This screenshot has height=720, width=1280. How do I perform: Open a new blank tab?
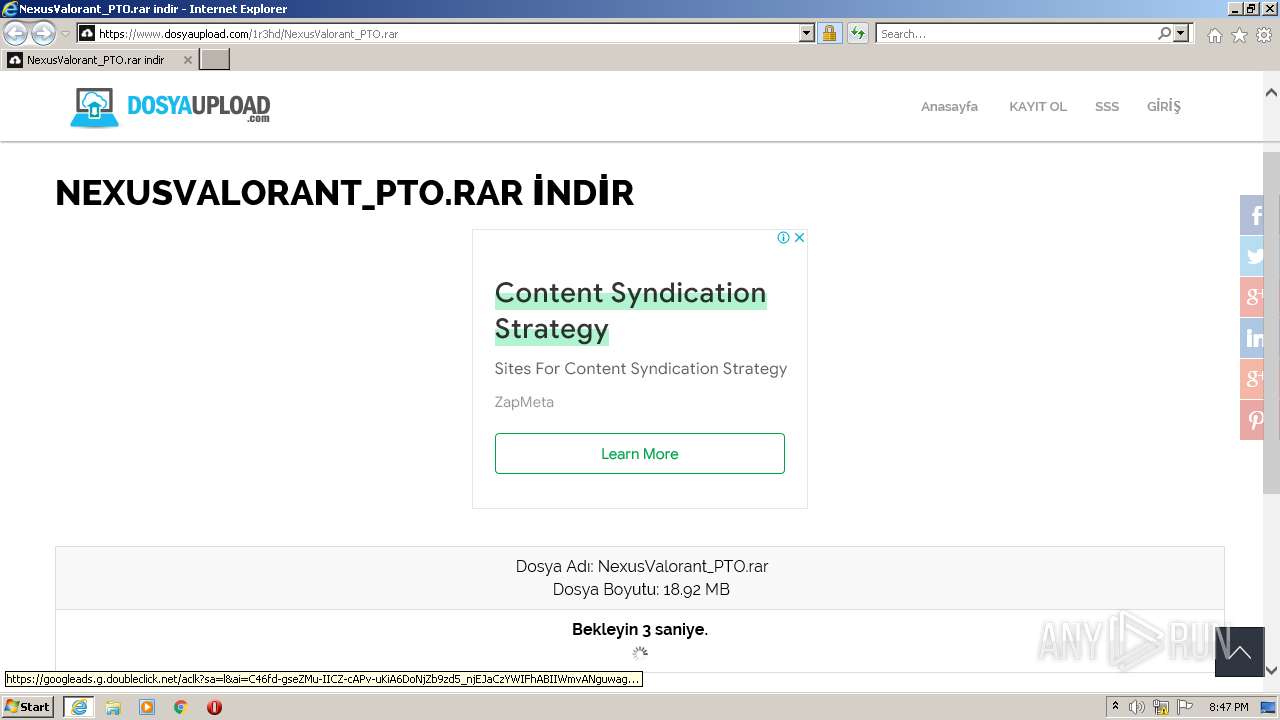tap(215, 60)
